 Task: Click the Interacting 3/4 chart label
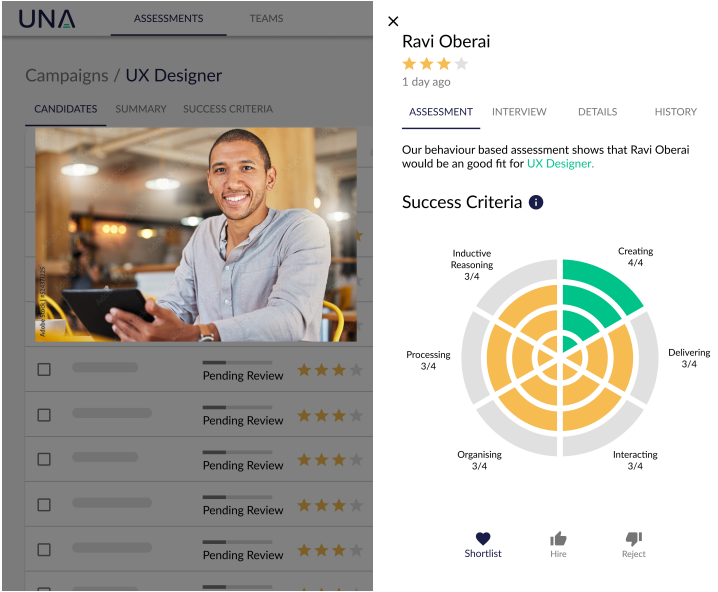coord(635,460)
